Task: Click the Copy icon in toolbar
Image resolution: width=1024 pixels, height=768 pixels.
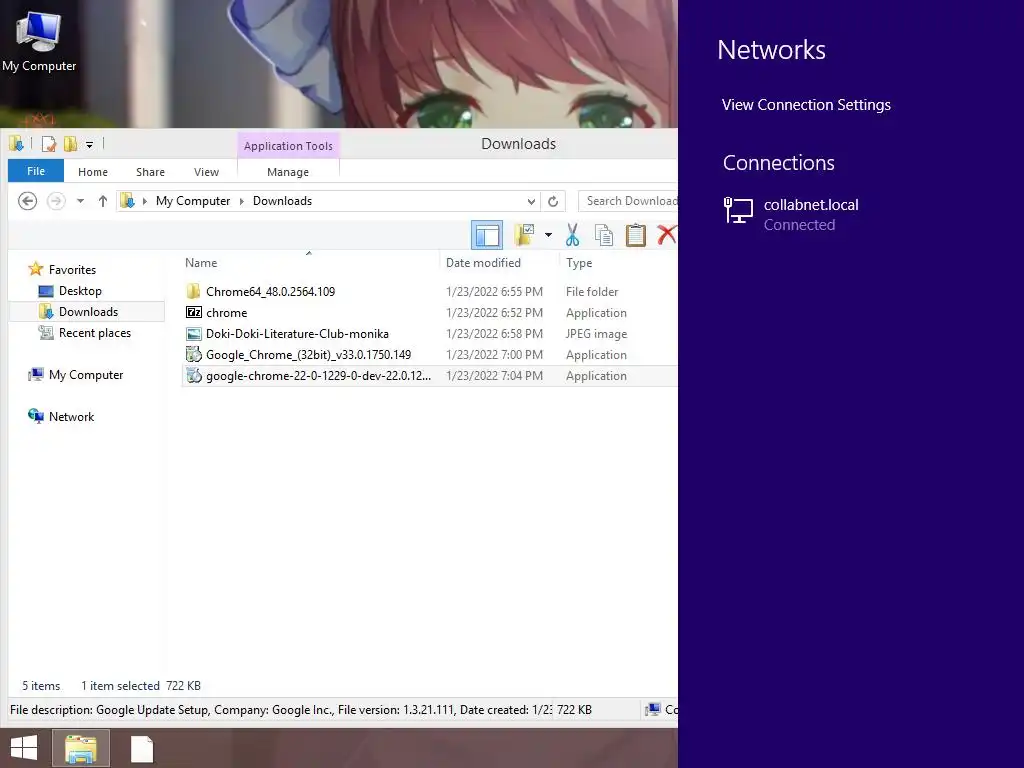Action: coord(603,235)
